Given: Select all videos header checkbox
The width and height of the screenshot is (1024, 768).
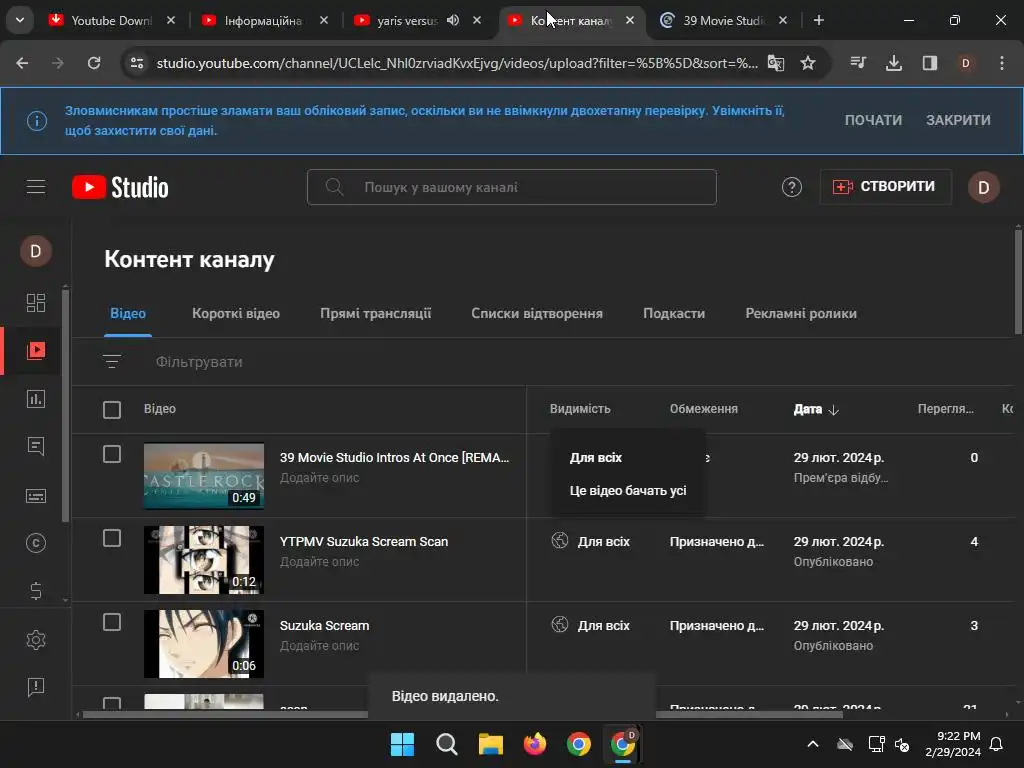Looking at the screenshot, I should coord(112,409).
